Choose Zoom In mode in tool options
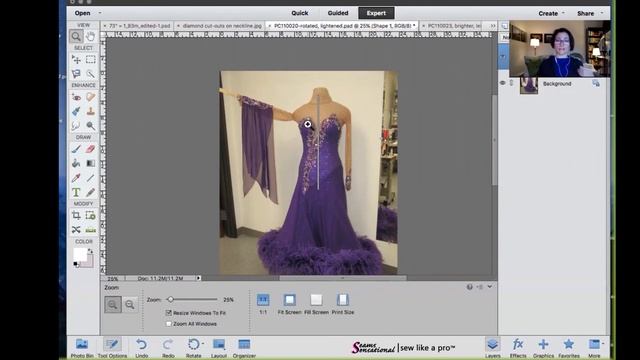 [x=113, y=304]
